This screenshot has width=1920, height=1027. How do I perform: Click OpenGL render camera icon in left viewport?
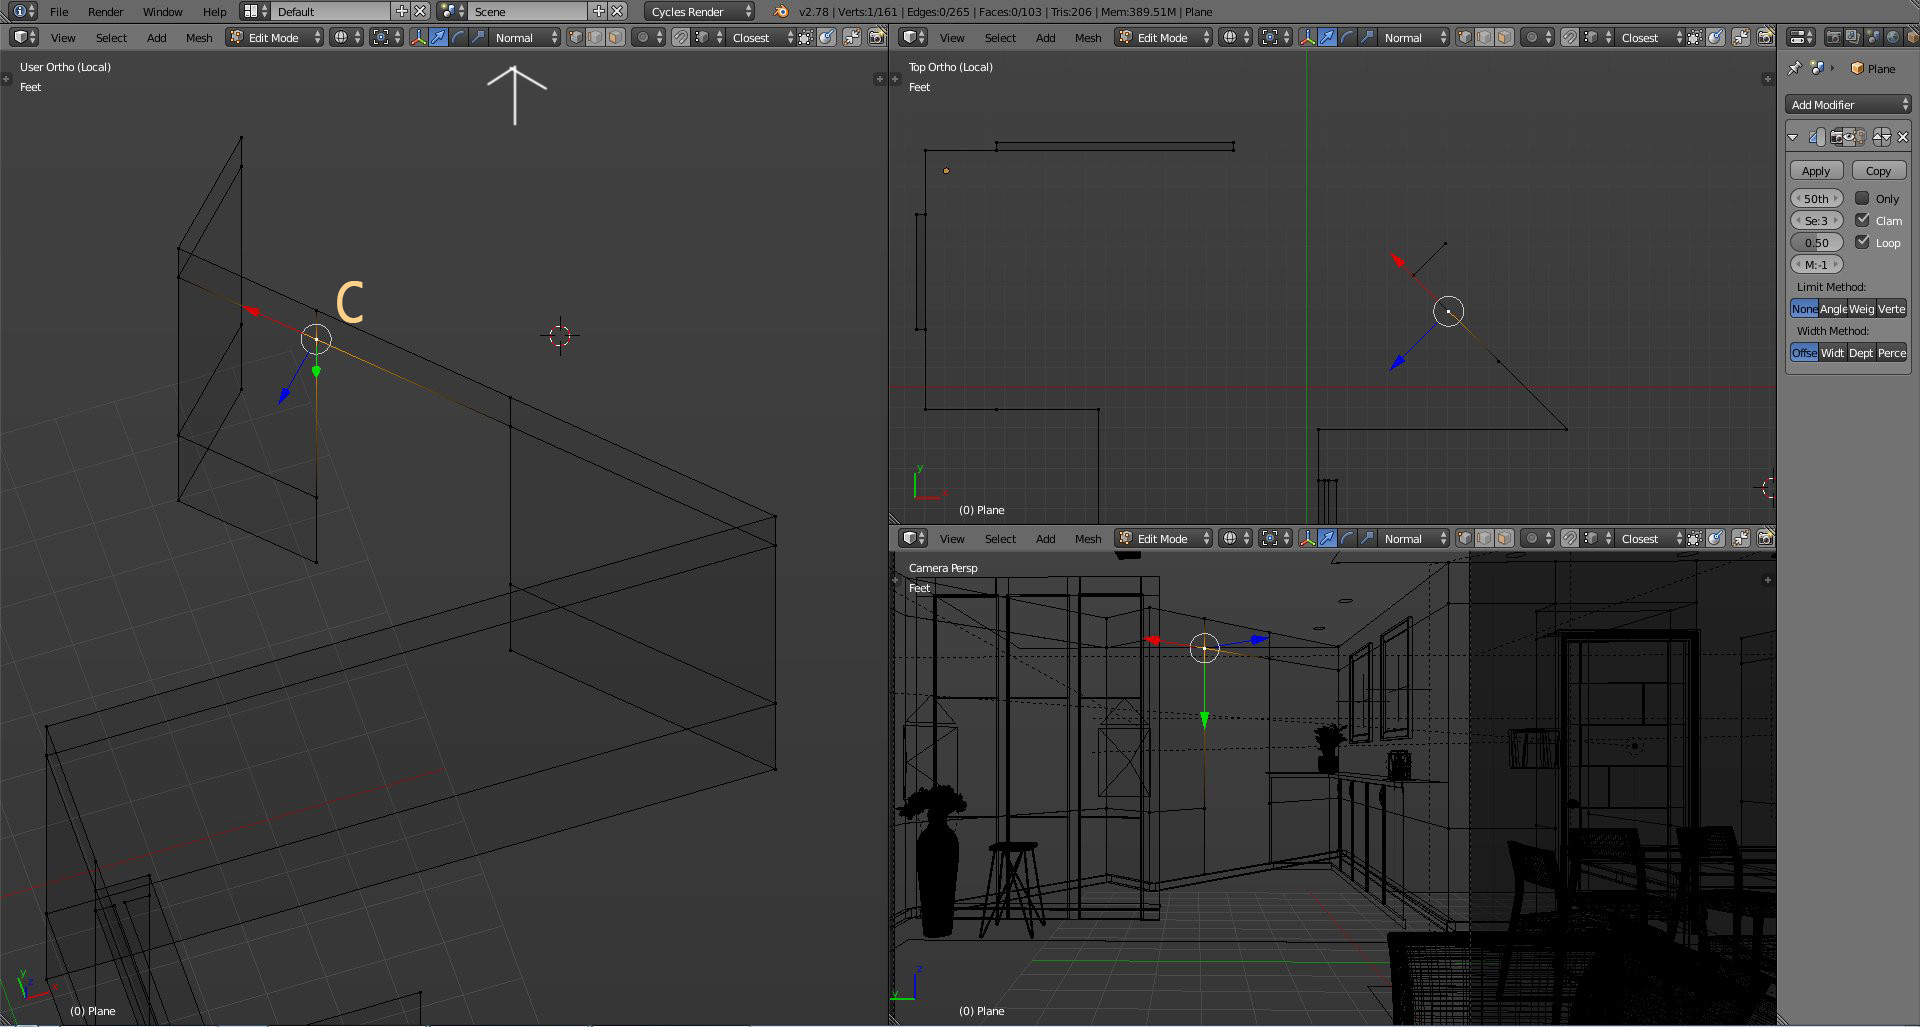tap(876, 37)
